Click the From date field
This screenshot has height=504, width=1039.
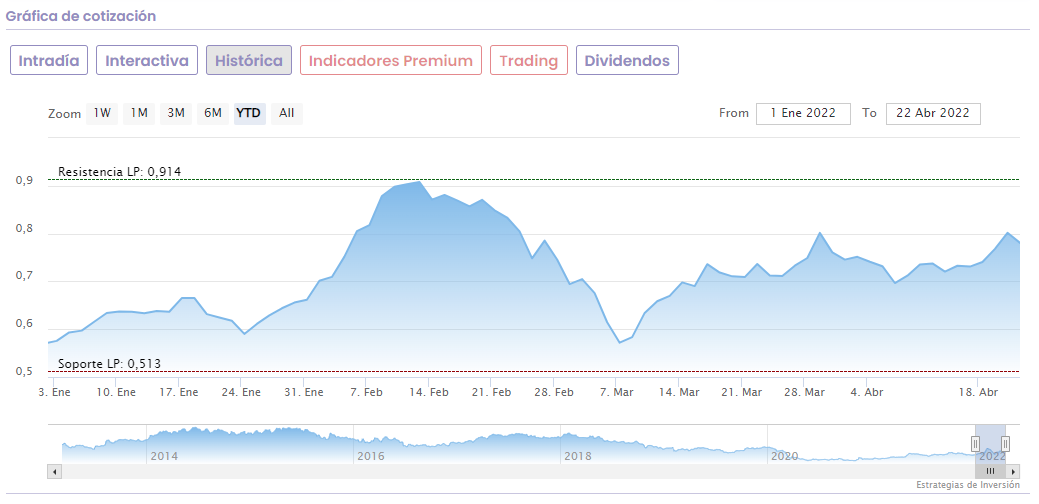tap(803, 113)
